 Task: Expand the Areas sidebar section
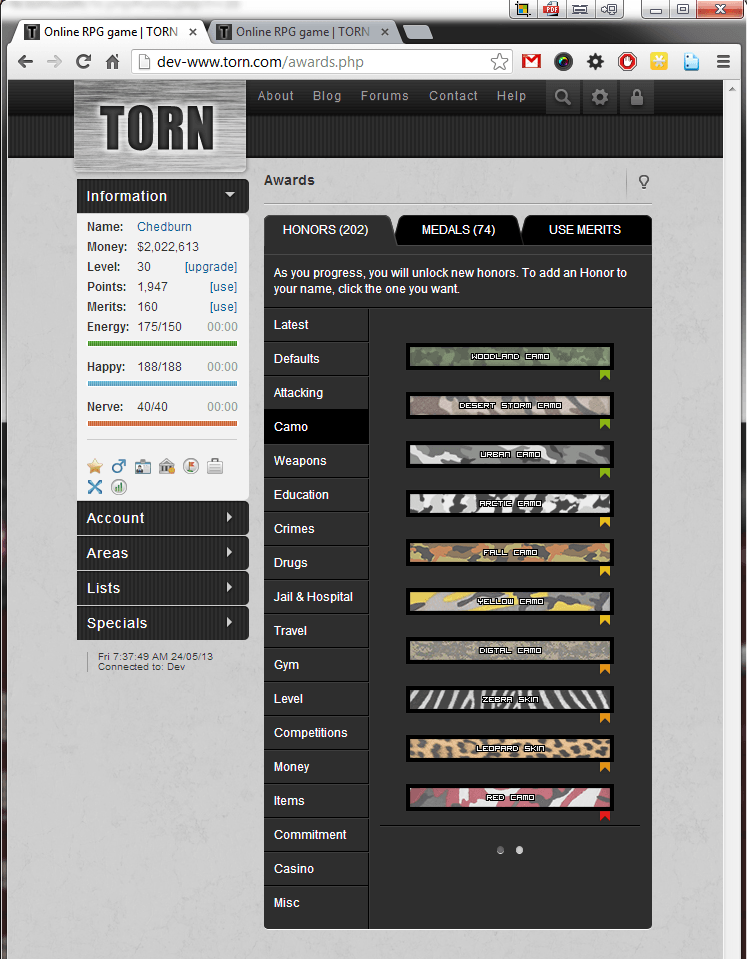click(163, 553)
